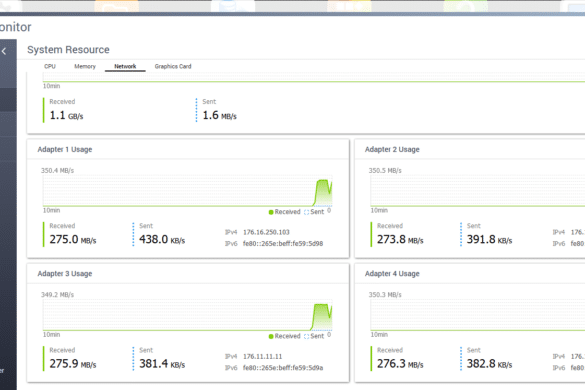This screenshot has height=390, width=585.
Task: Toggle Sent legend marker in Adapter 3 graph
Action: tap(306, 336)
